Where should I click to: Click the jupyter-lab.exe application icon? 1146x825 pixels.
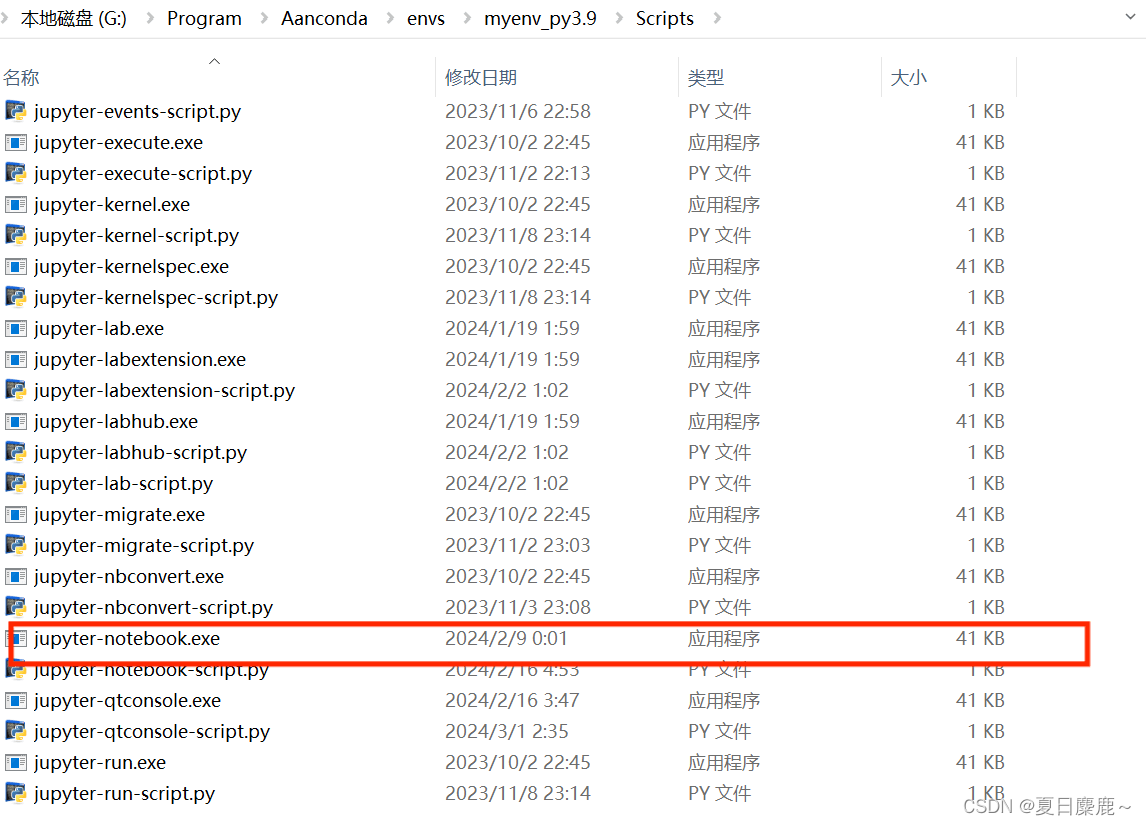click(x=16, y=329)
